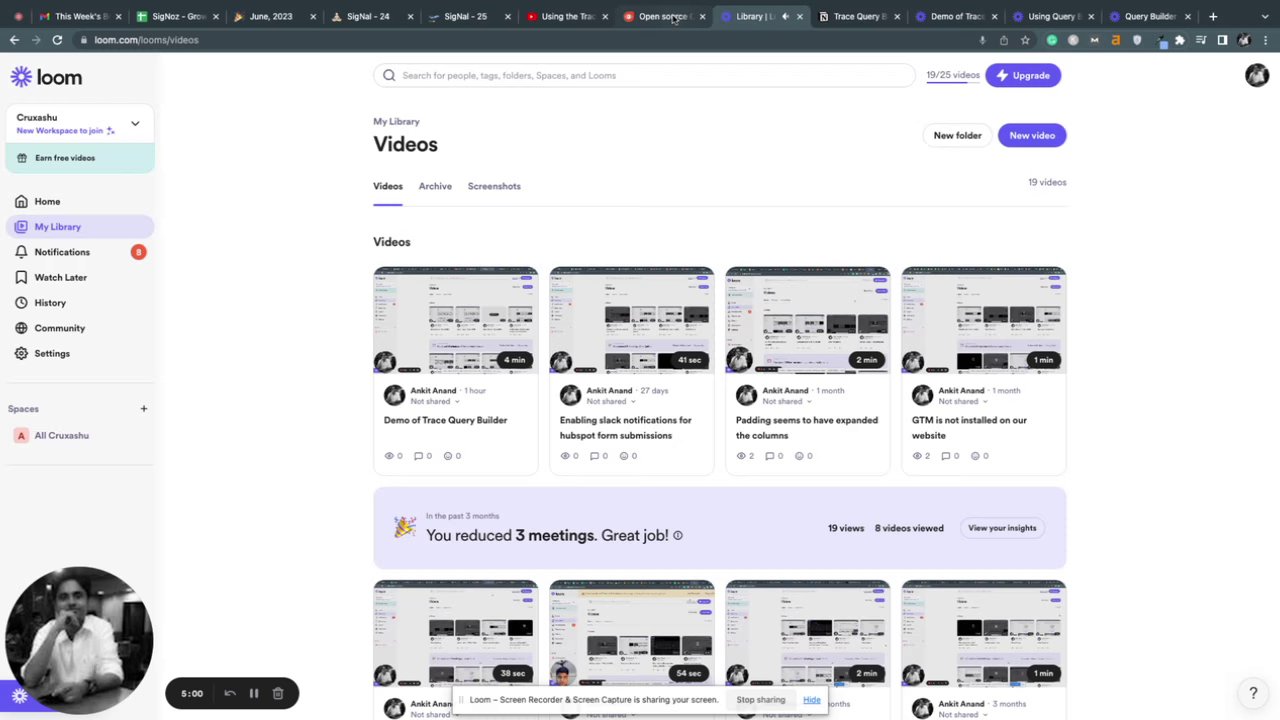Click reactions icon on GTM is not installed video

pos(975,456)
